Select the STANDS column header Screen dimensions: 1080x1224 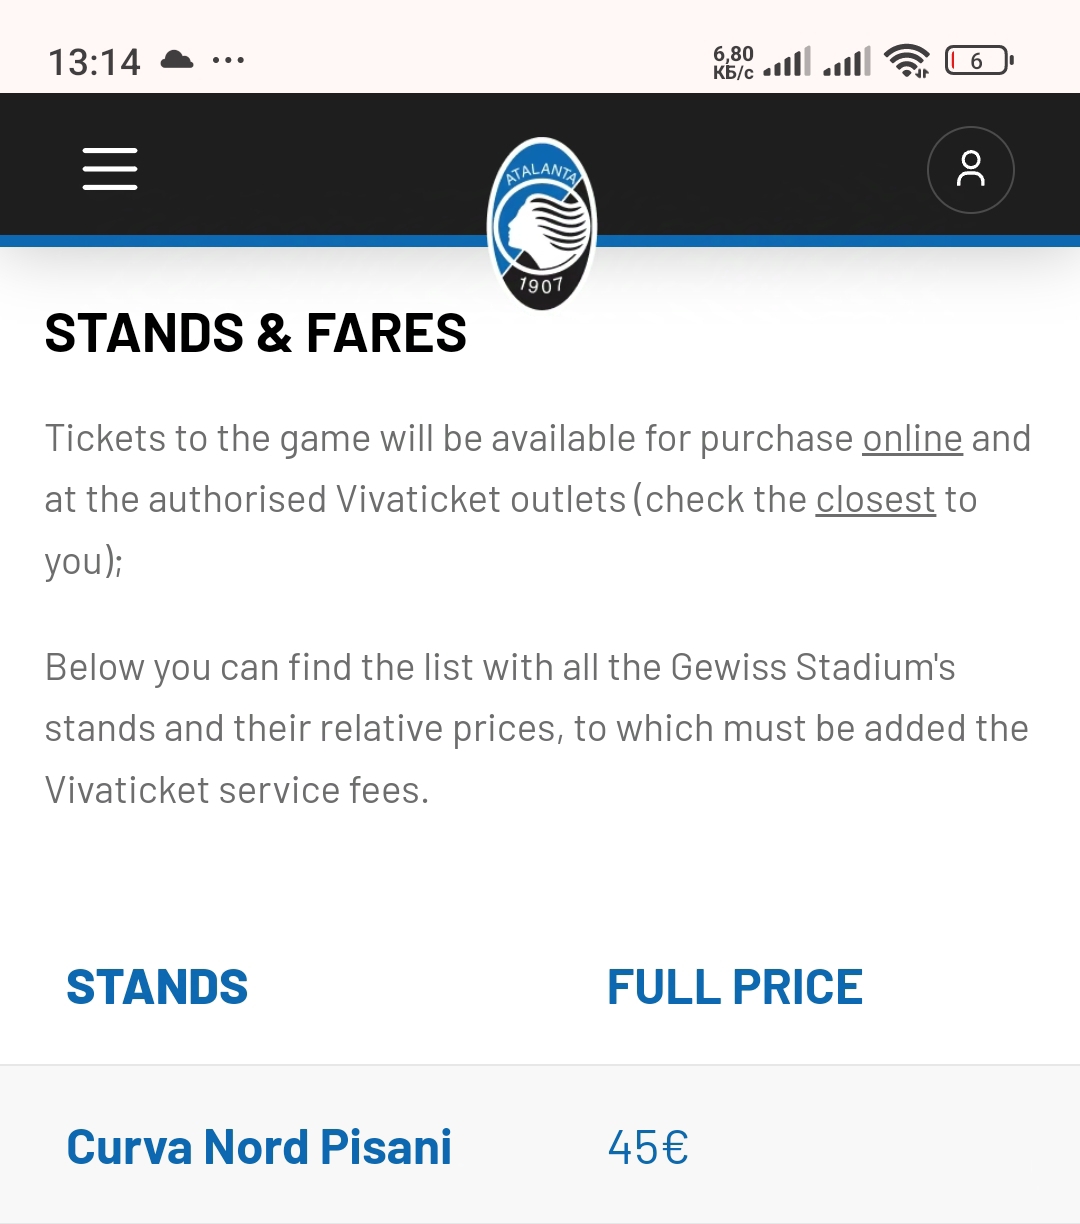(x=157, y=988)
